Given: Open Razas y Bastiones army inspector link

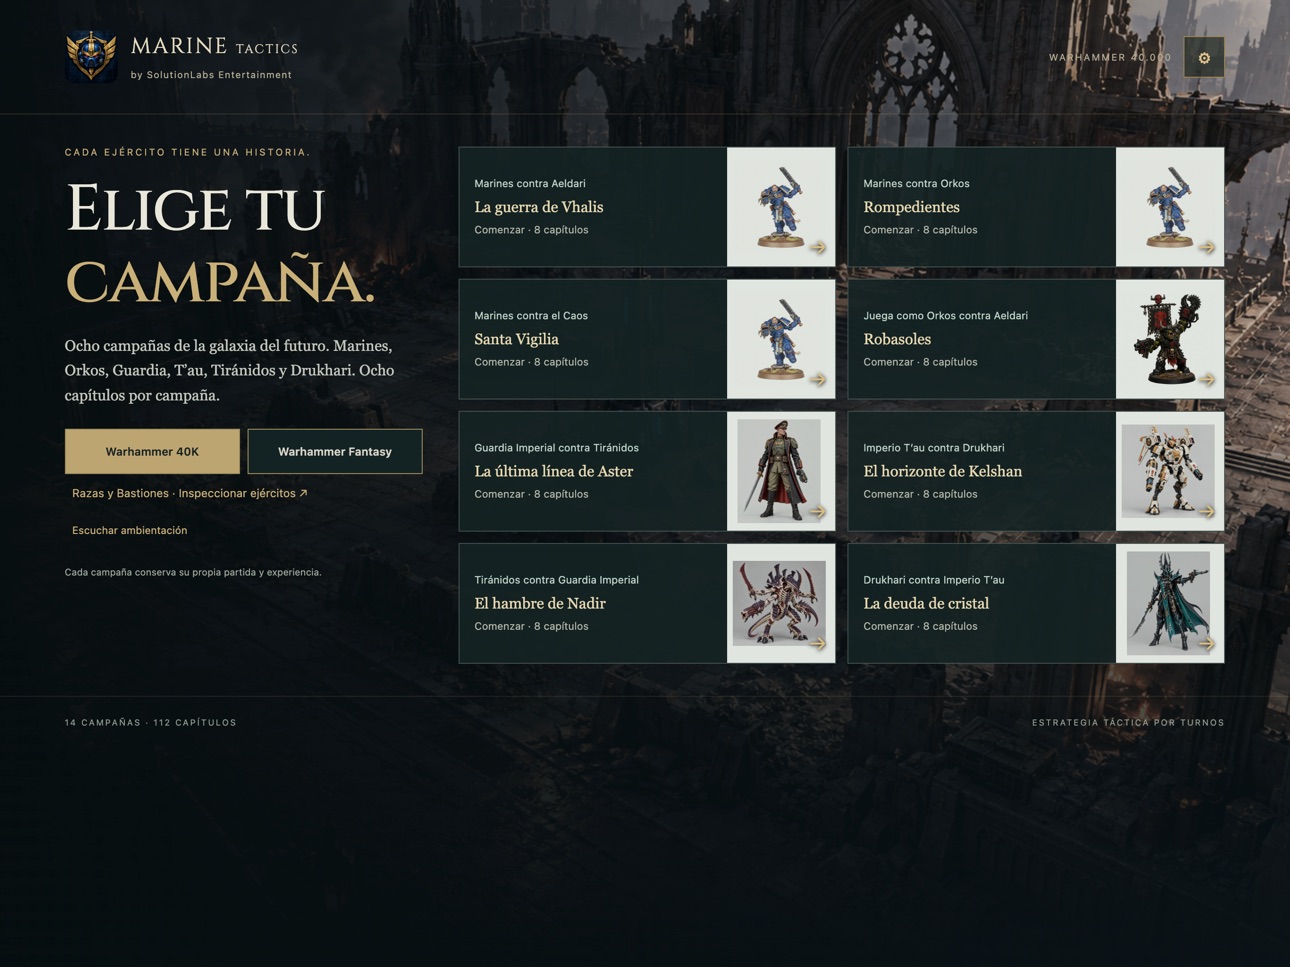Looking at the screenshot, I should [x=190, y=493].
